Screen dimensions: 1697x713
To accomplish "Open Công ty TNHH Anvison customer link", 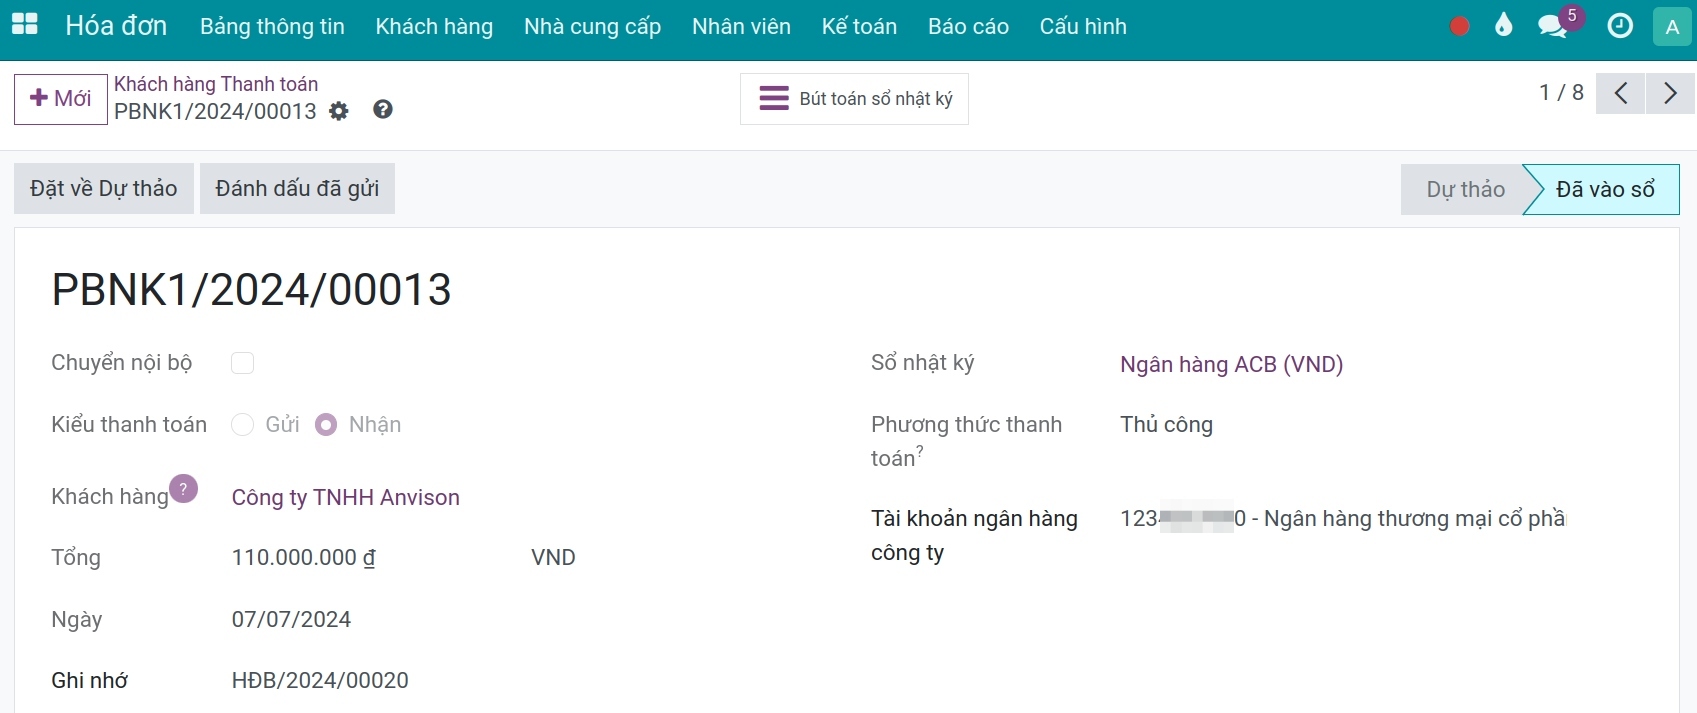I will pos(346,497).
